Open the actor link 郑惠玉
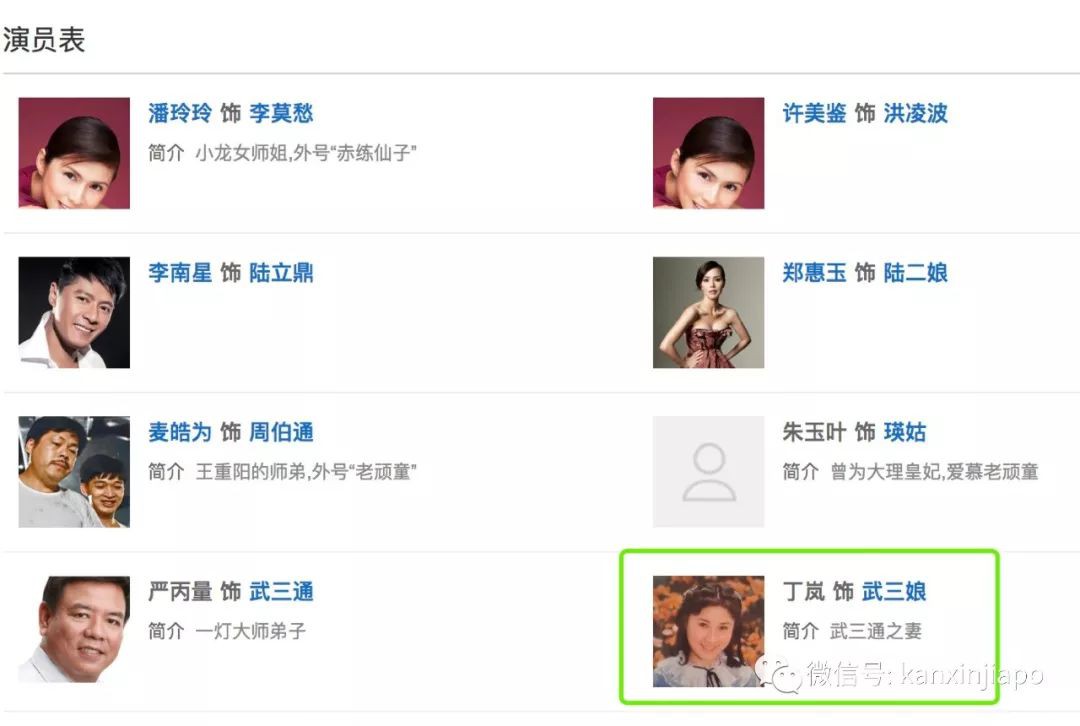The image size is (1080, 726). tap(814, 273)
